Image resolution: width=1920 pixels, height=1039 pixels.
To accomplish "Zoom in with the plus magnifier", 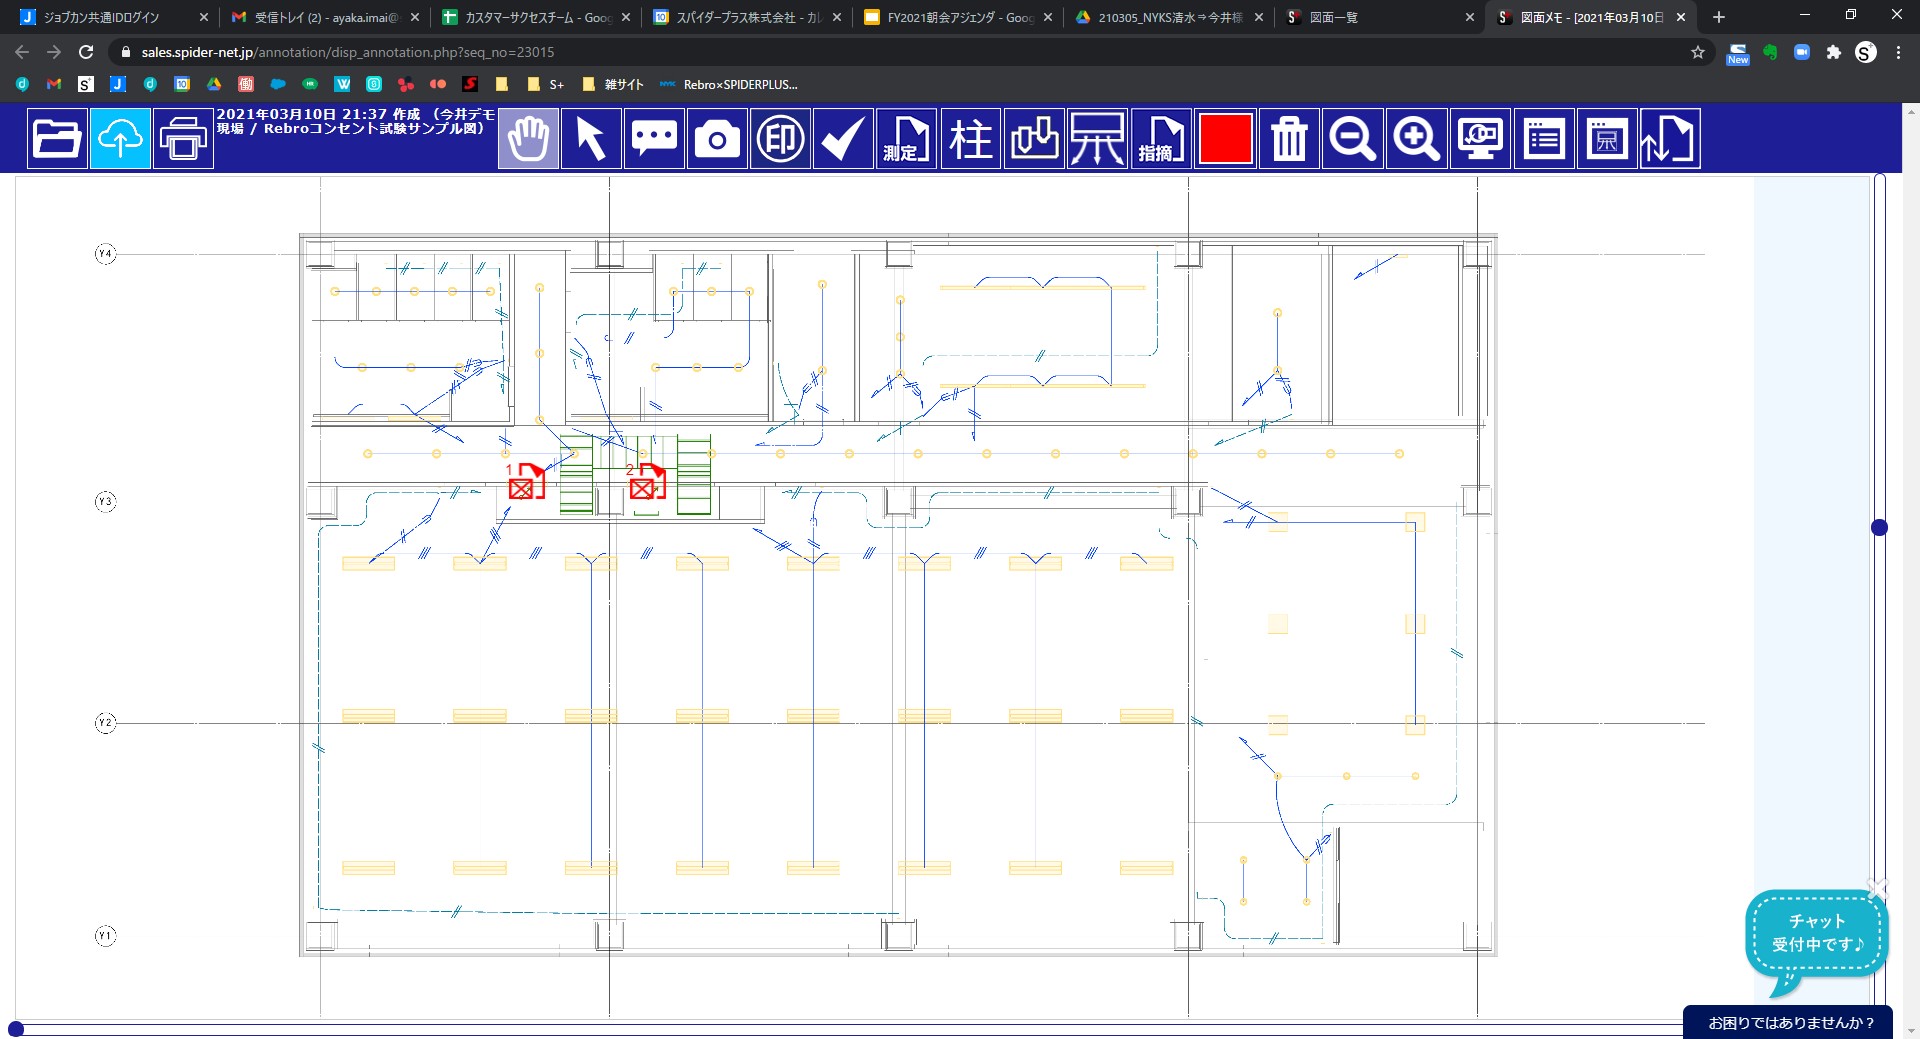I will (x=1416, y=138).
